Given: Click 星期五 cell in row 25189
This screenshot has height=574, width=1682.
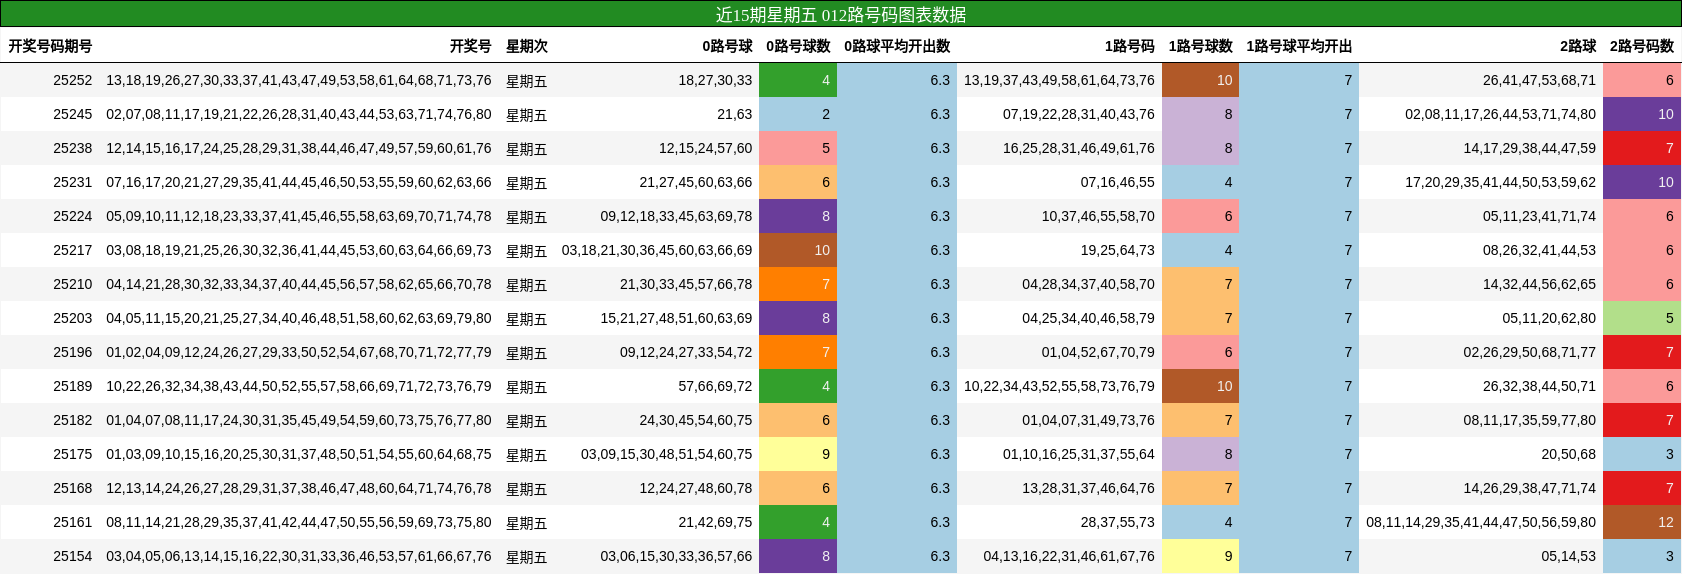Looking at the screenshot, I should pyautogui.click(x=526, y=386).
